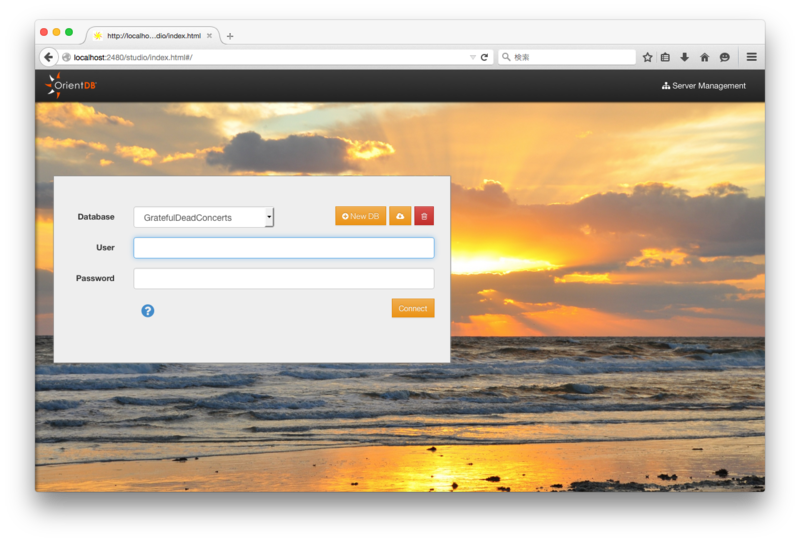The height and width of the screenshot is (542, 800).
Task: Open the GratefulDeadConcerts database dropdown
Action: [x=204, y=217]
